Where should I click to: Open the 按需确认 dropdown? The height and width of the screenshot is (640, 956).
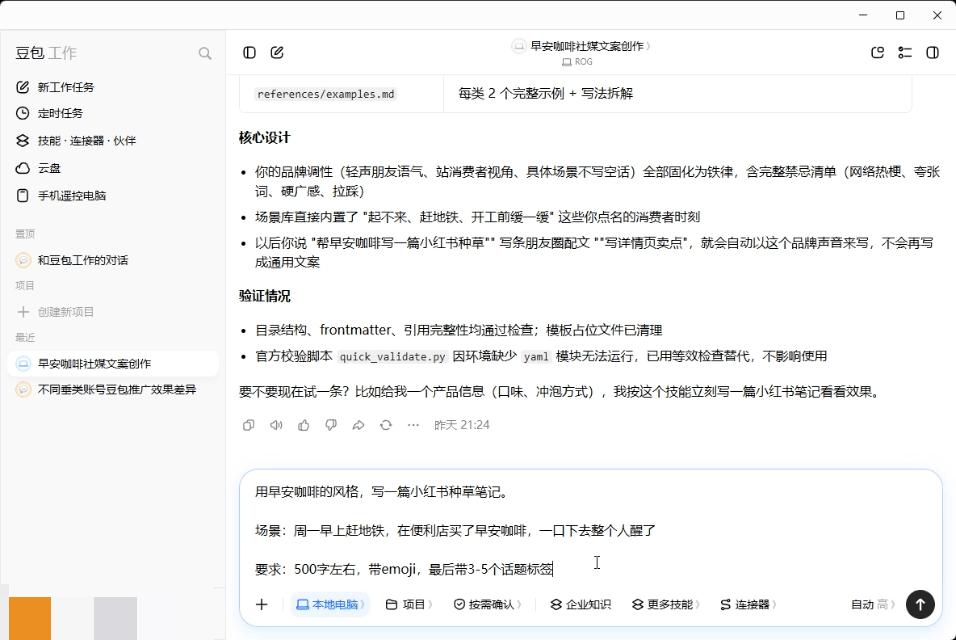click(487, 604)
